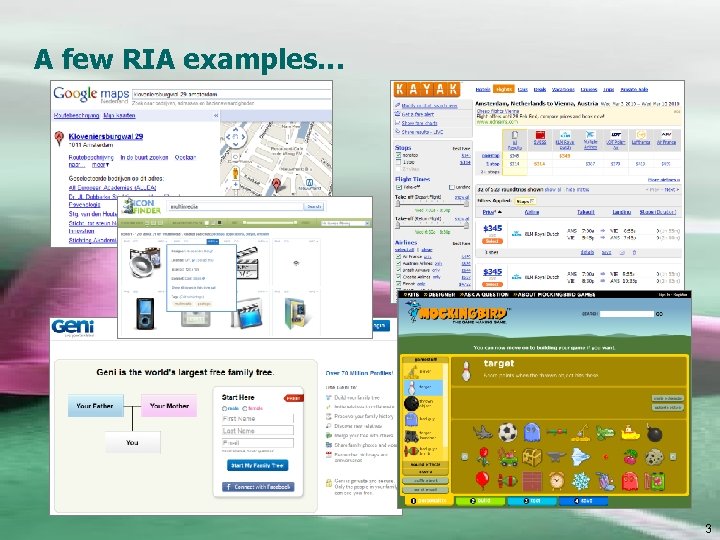The image size is (720, 540).
Task: Click the Google Maps search field
Action: click(x=231, y=94)
